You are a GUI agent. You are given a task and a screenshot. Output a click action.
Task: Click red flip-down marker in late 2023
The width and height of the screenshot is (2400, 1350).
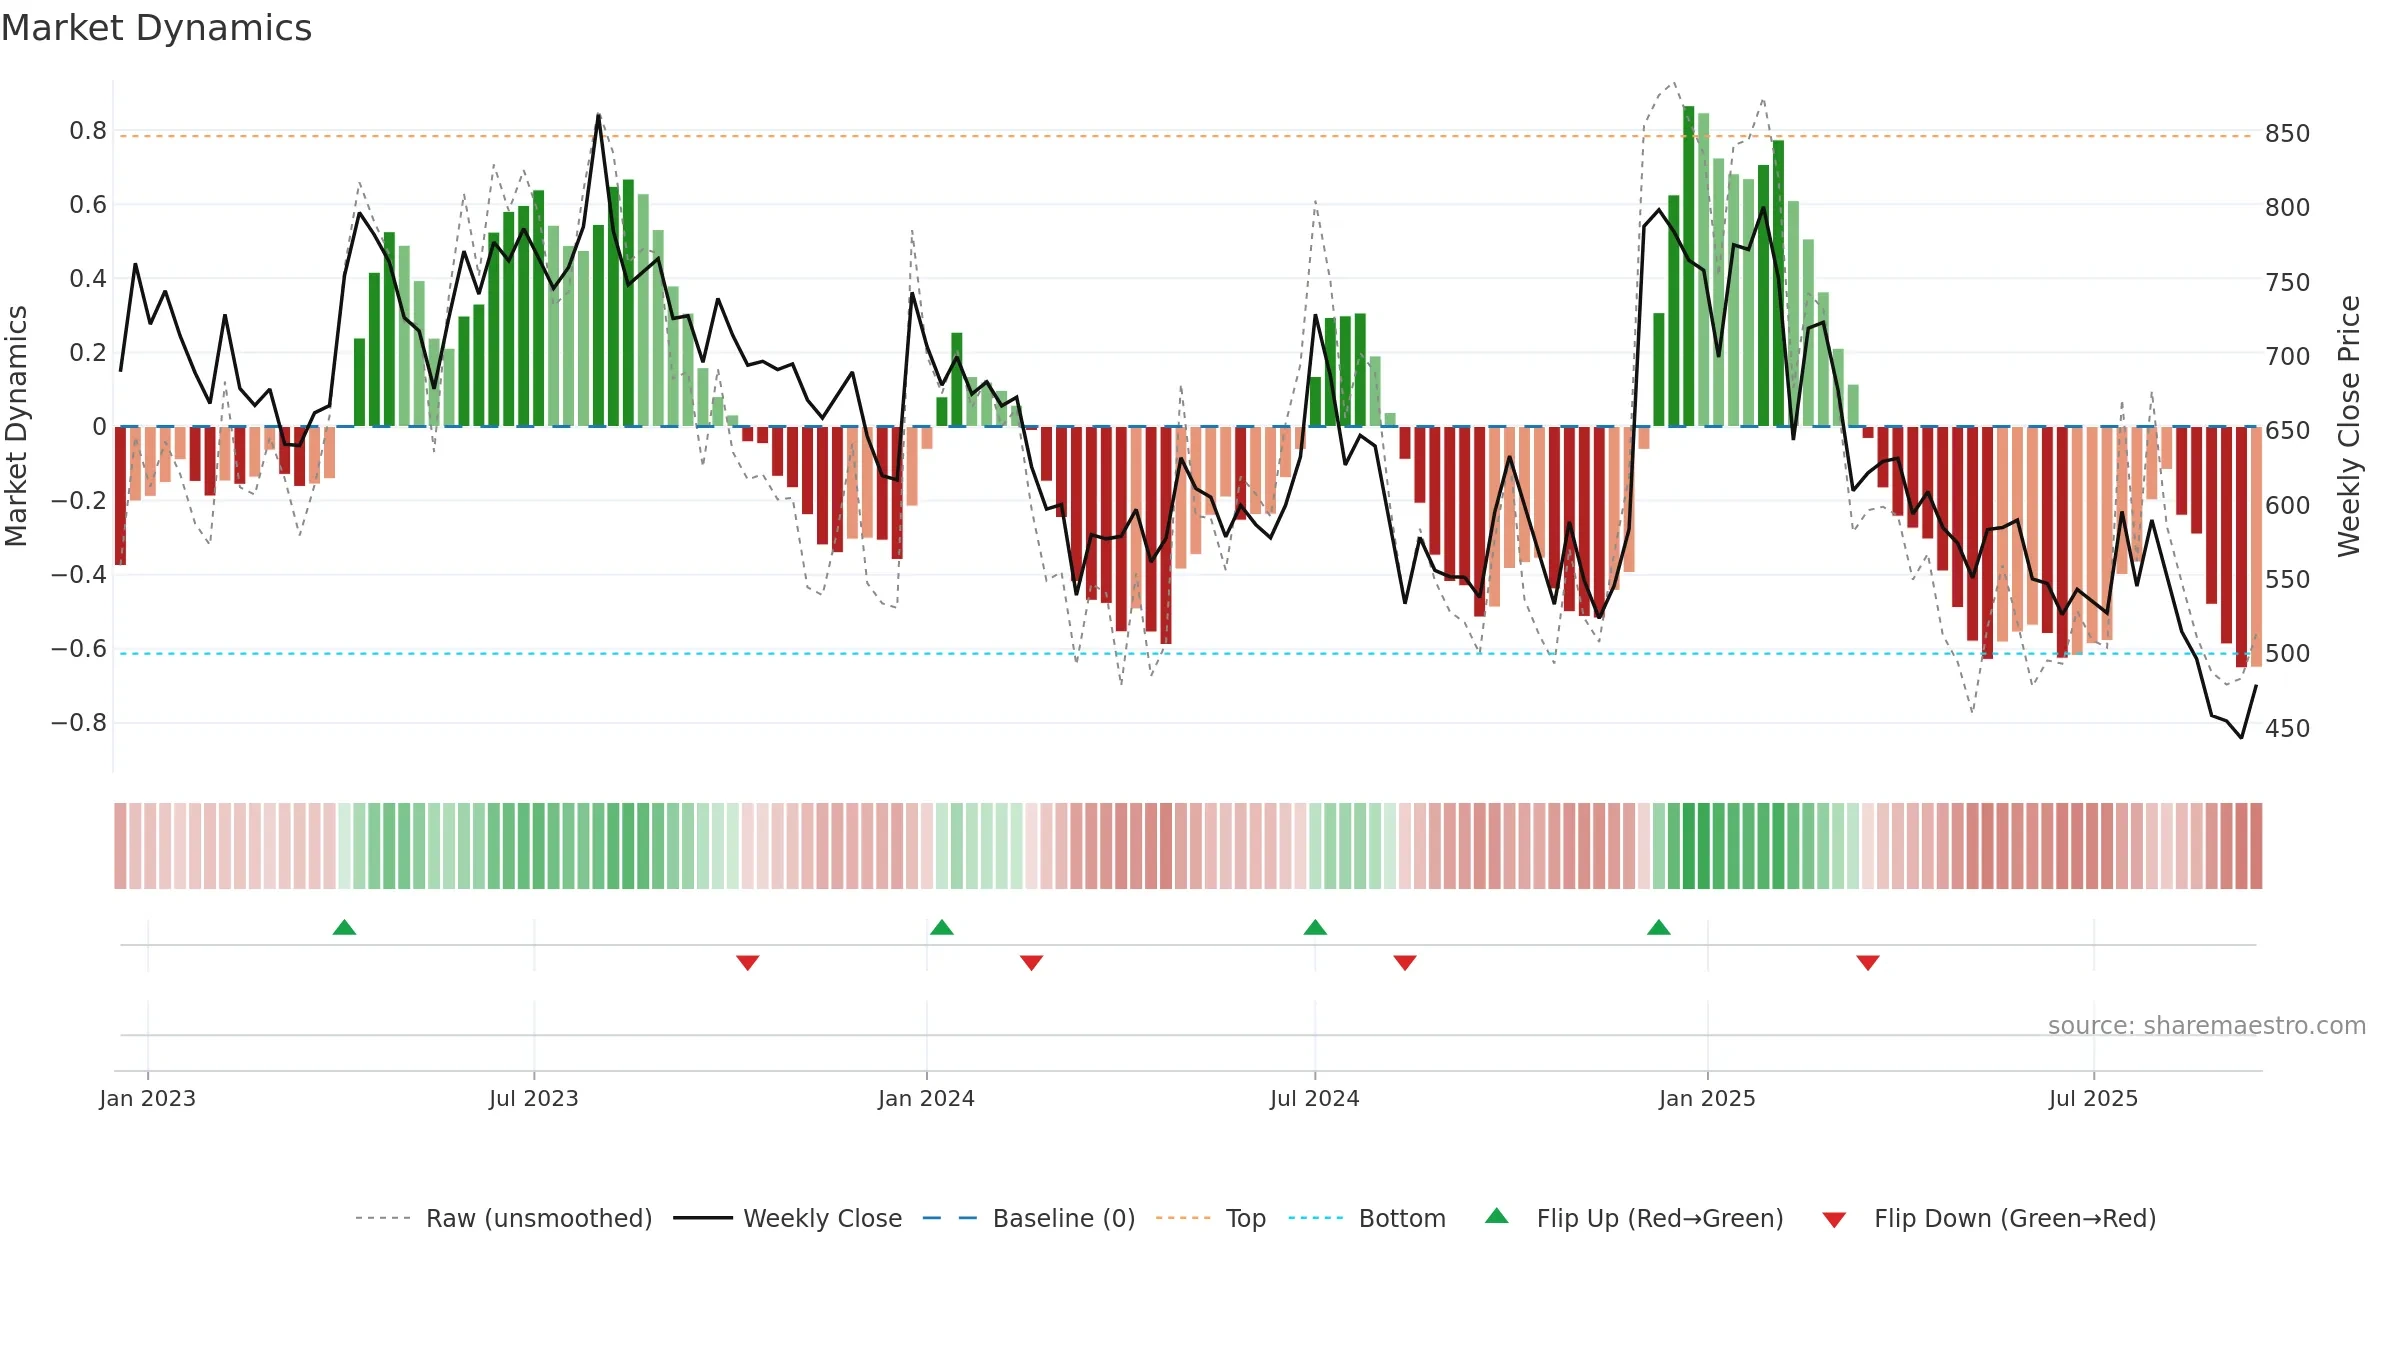point(748,962)
